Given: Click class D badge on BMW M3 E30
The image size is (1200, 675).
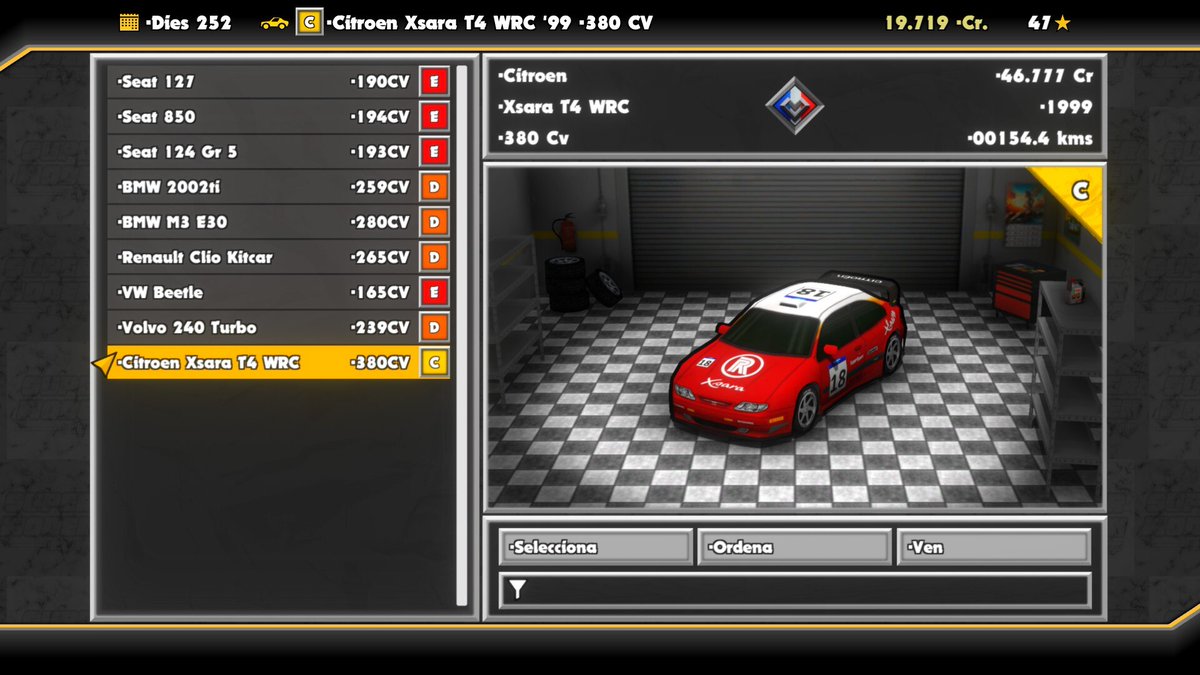Looking at the screenshot, I should (434, 222).
